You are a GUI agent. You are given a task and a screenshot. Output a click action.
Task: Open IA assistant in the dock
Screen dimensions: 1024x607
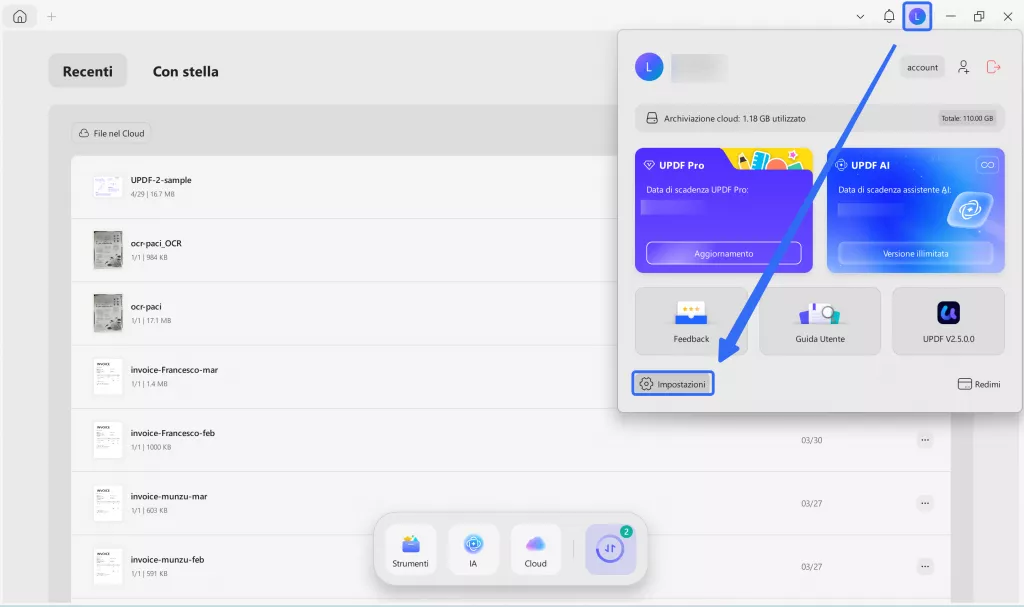[473, 550]
